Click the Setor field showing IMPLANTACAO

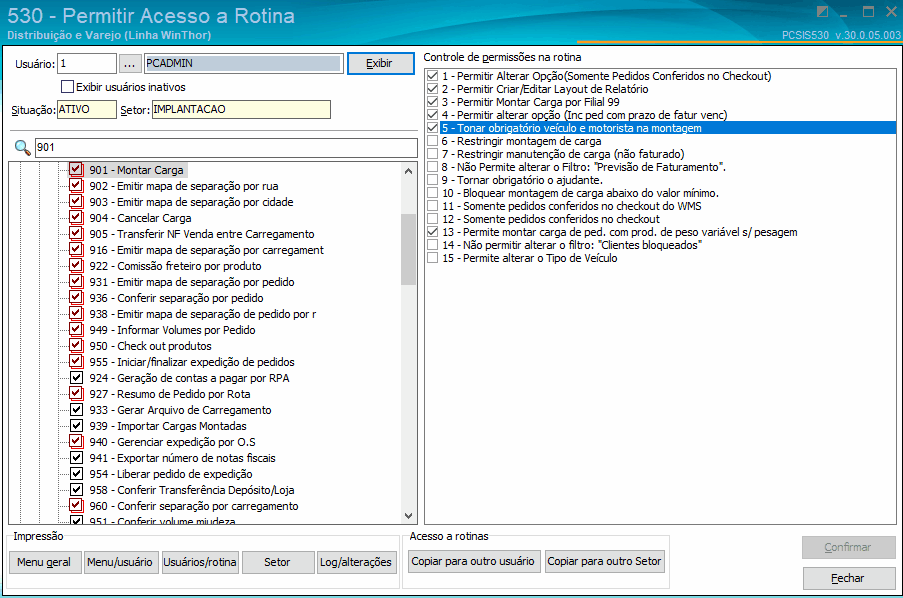pos(241,109)
